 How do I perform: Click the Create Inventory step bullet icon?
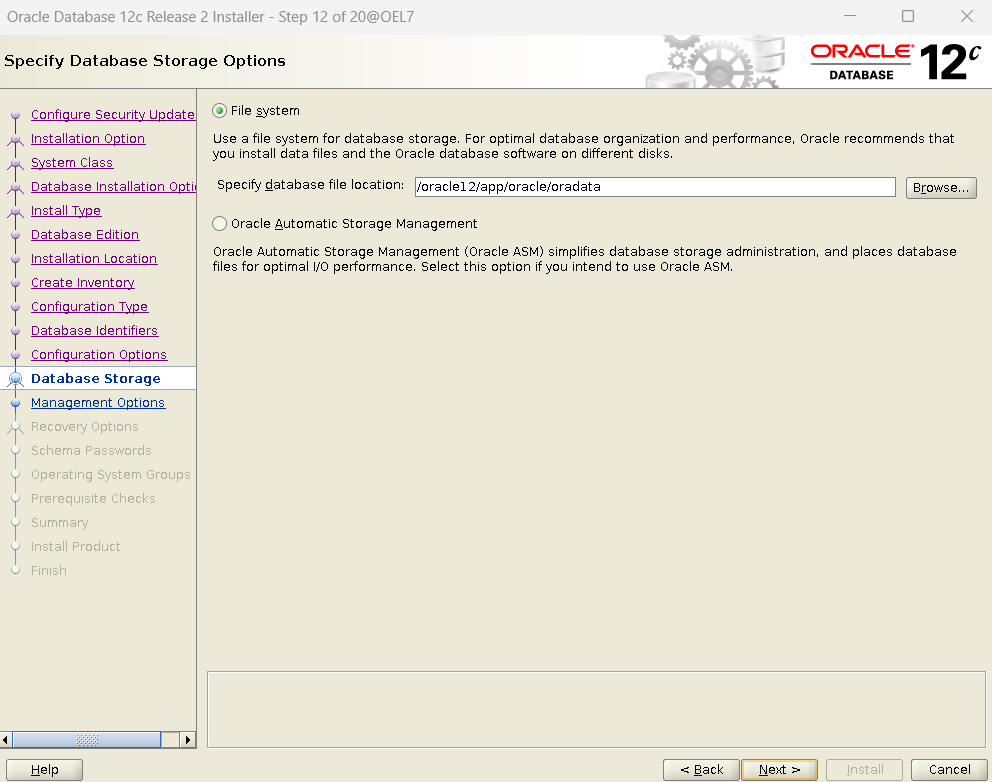[16, 283]
